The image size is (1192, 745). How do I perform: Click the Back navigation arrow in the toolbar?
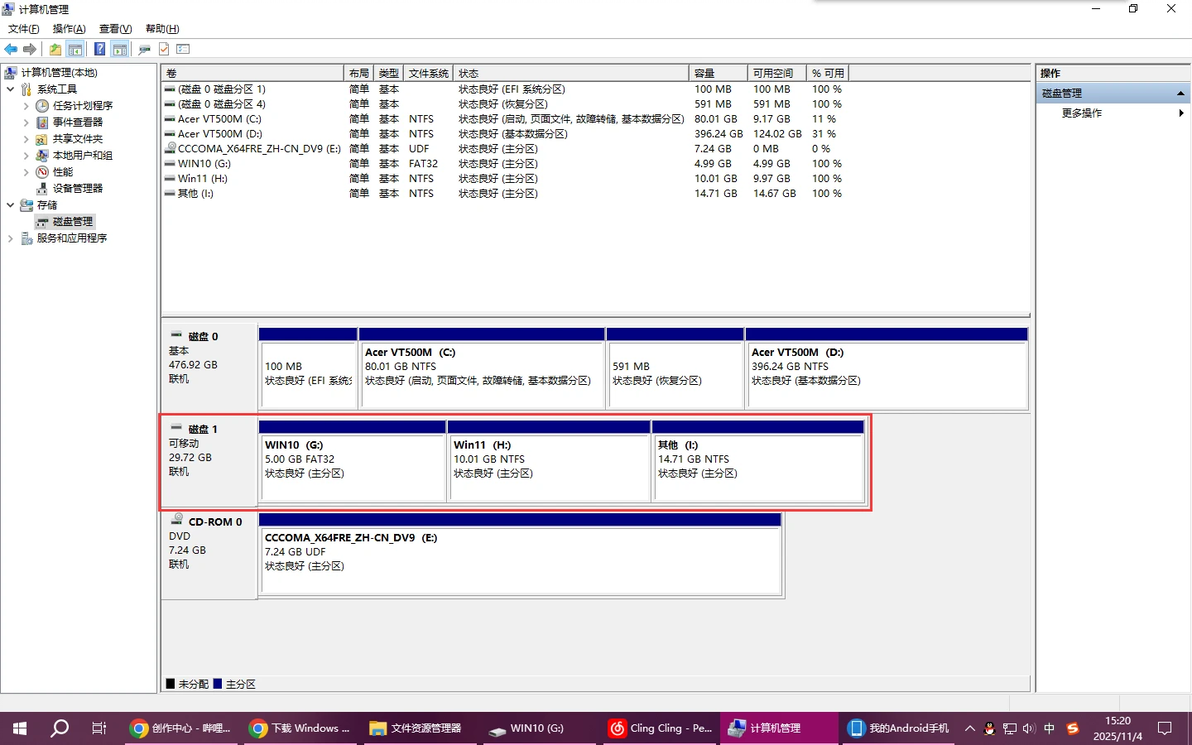(x=11, y=48)
